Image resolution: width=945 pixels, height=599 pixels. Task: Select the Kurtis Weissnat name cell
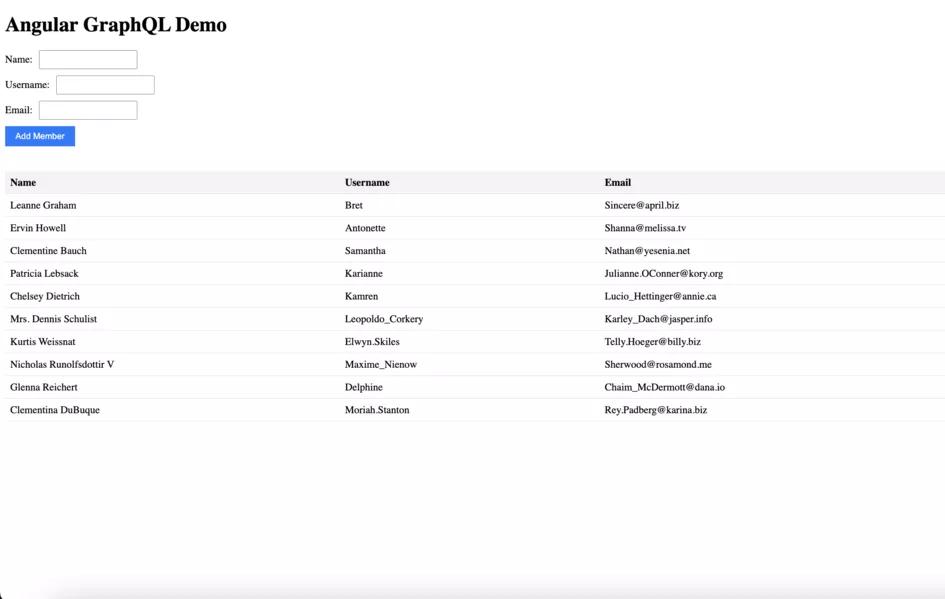[43, 342]
